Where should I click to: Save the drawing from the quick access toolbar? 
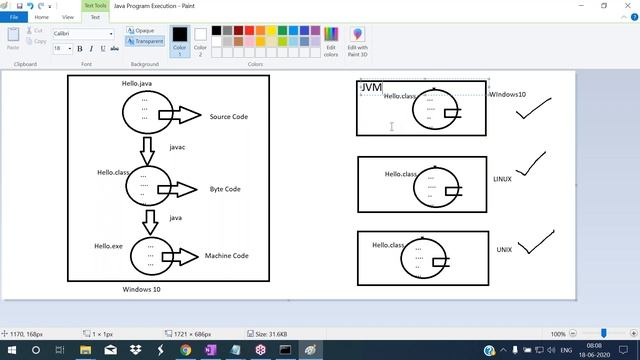click(x=19, y=6)
